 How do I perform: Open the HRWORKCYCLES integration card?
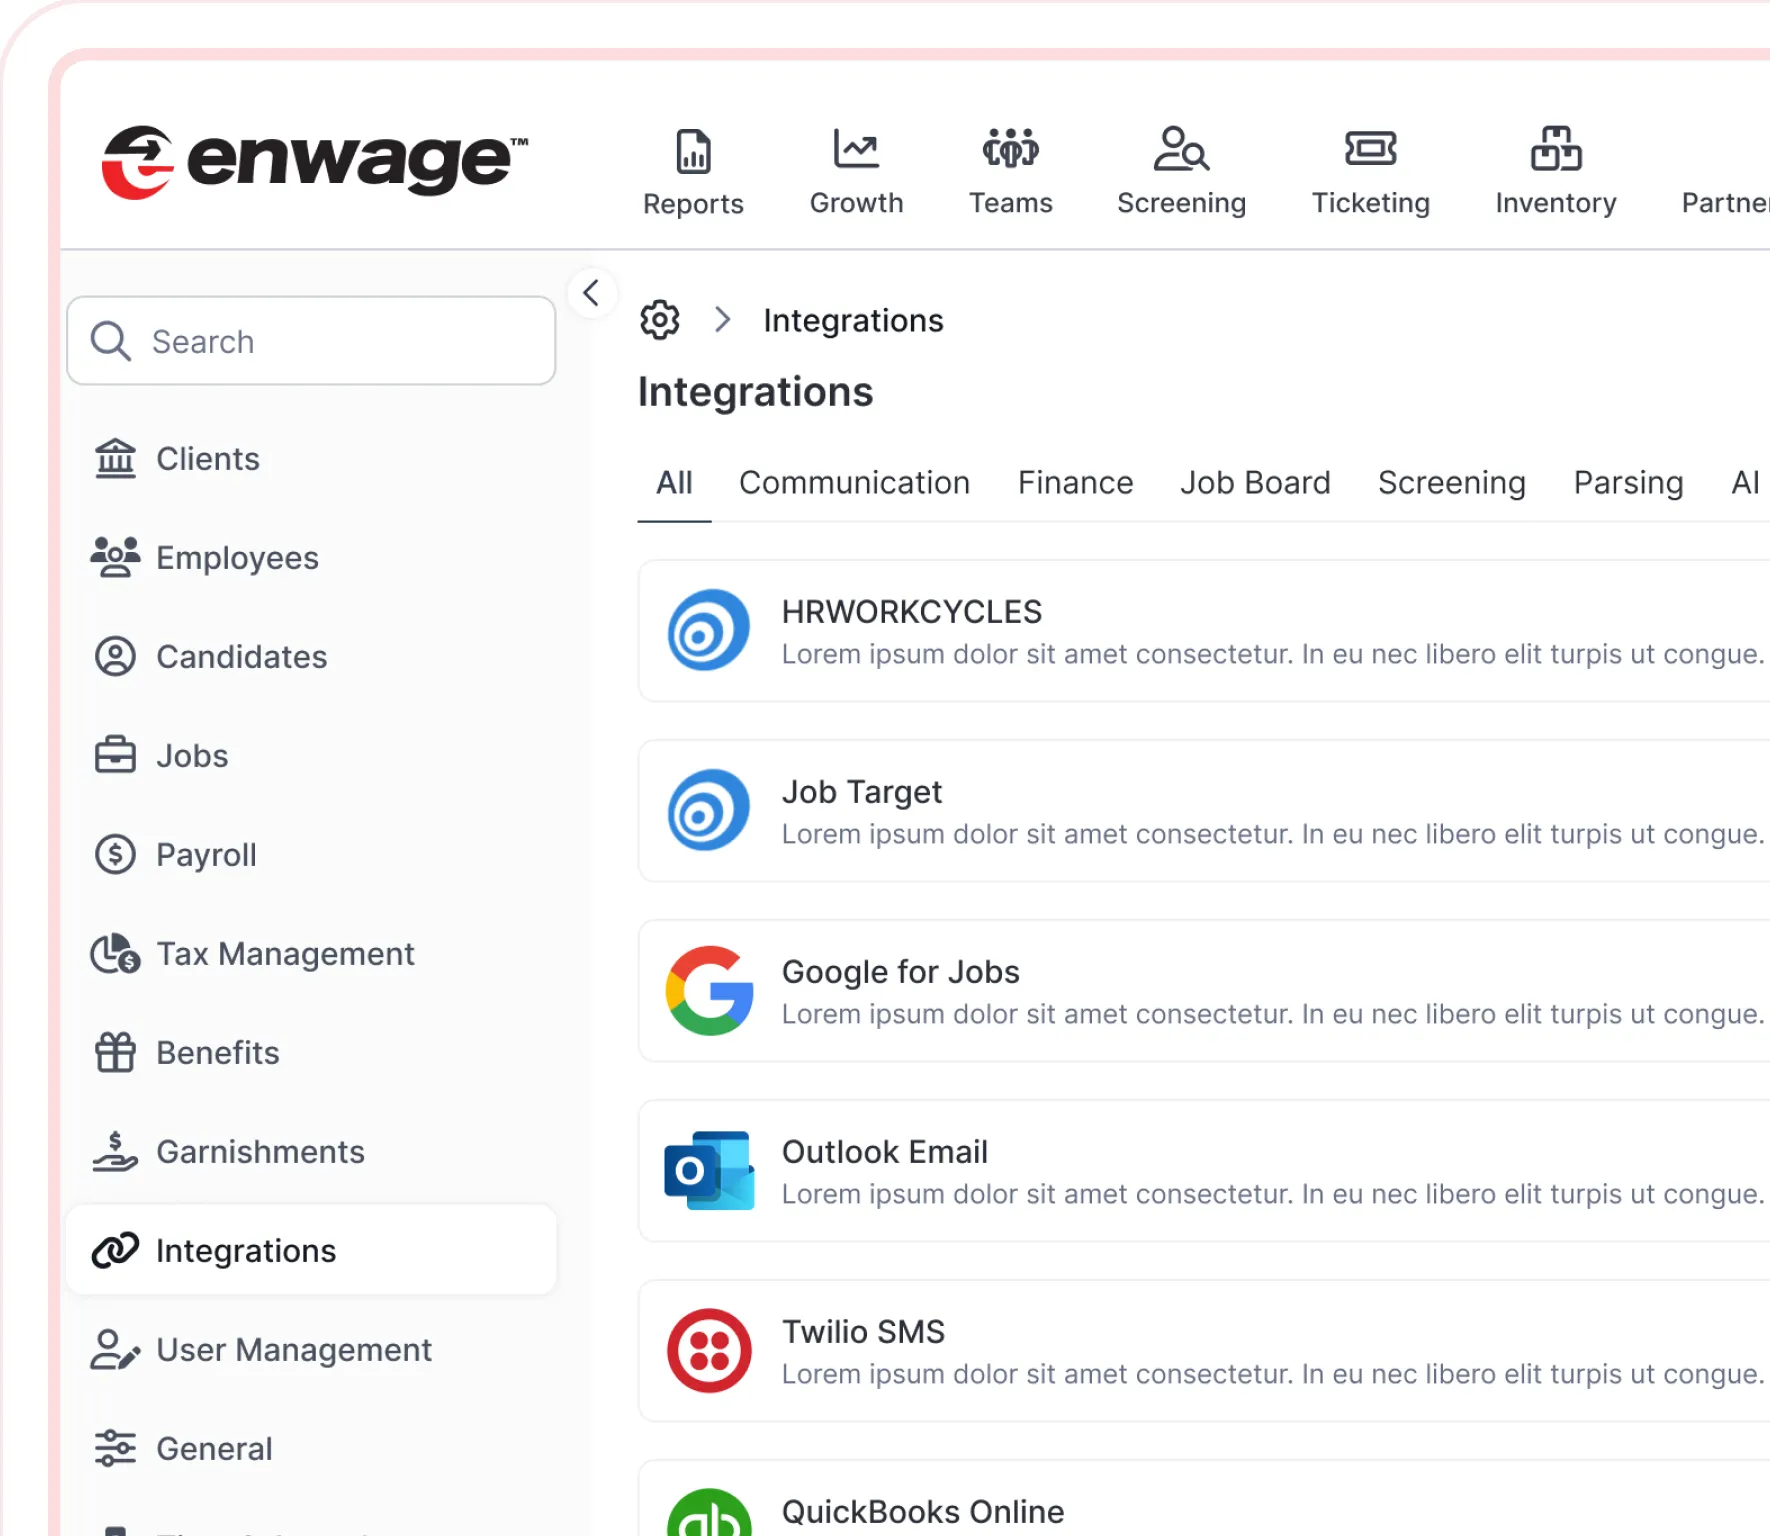[1200, 631]
